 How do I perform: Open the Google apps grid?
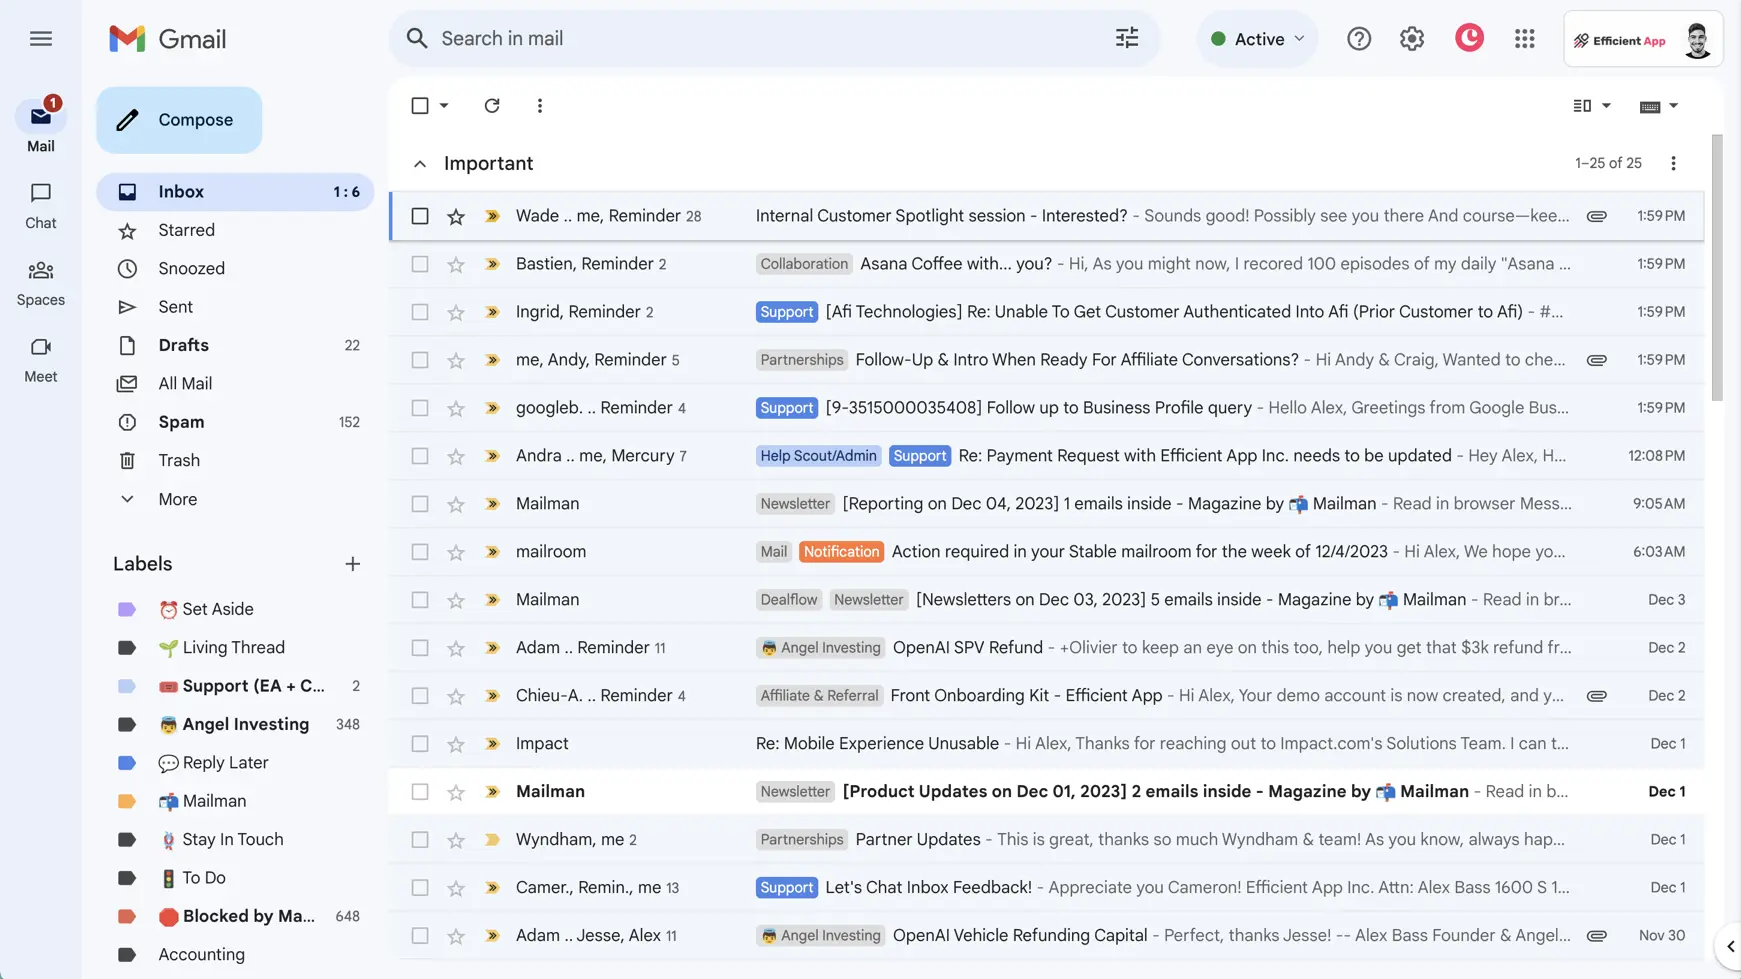tap(1524, 38)
